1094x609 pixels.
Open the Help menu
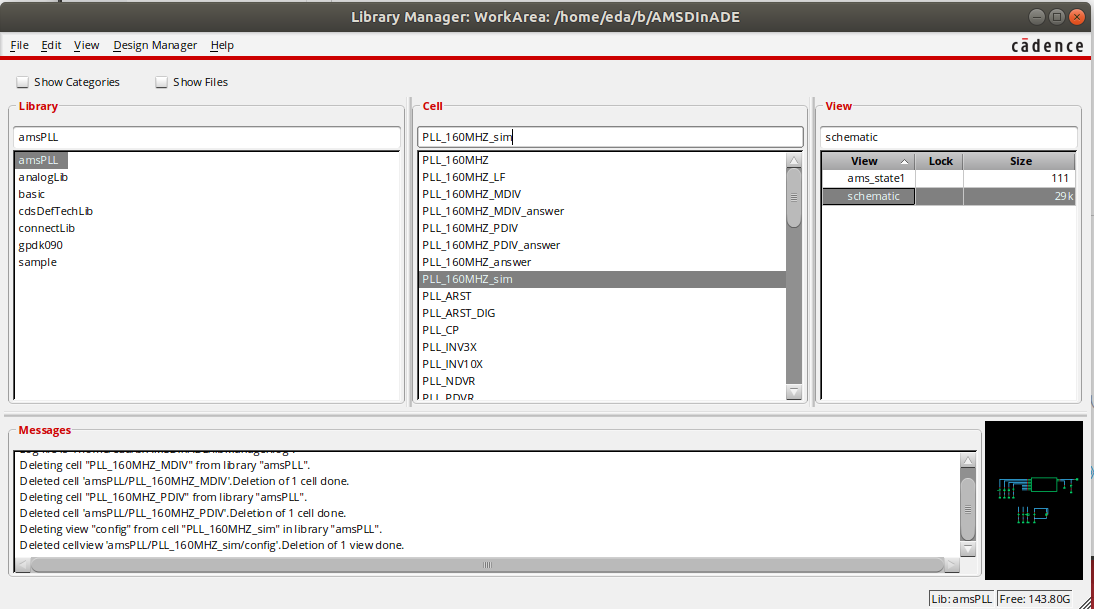pyautogui.click(x=222, y=45)
